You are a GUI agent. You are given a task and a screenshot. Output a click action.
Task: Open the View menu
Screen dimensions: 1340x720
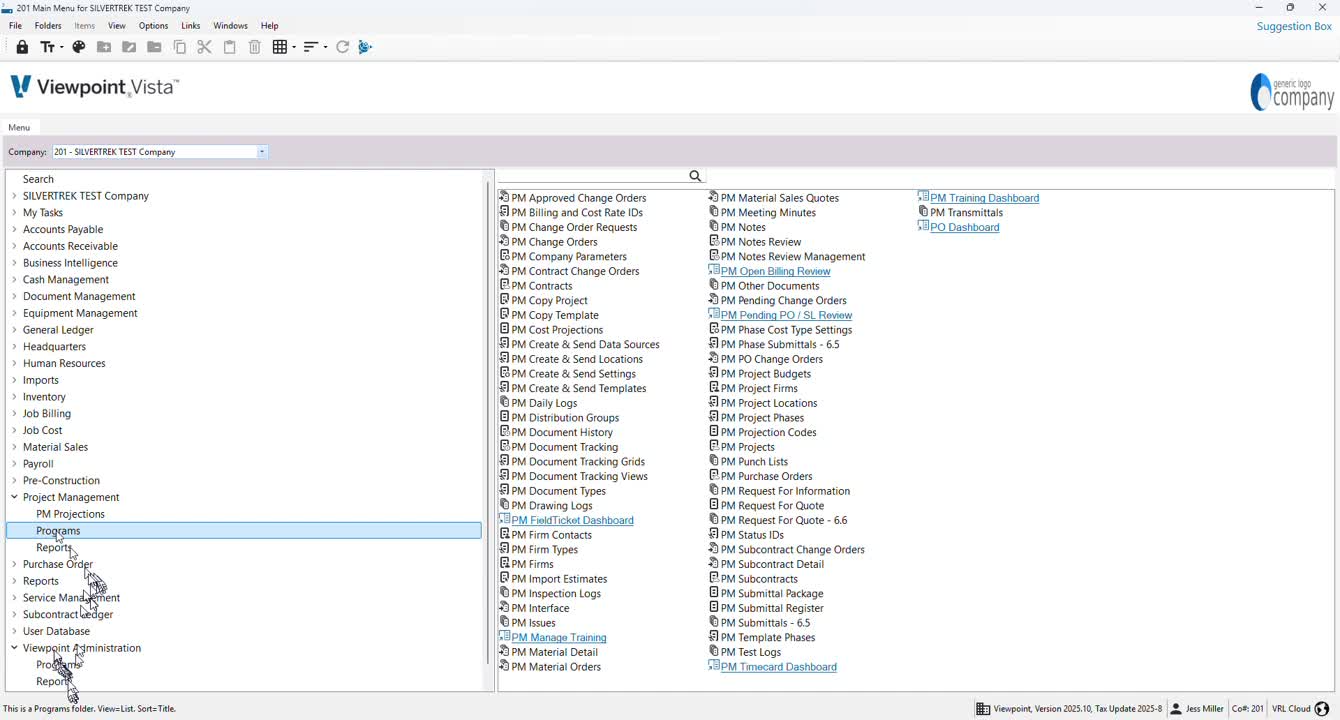pyautogui.click(x=117, y=26)
